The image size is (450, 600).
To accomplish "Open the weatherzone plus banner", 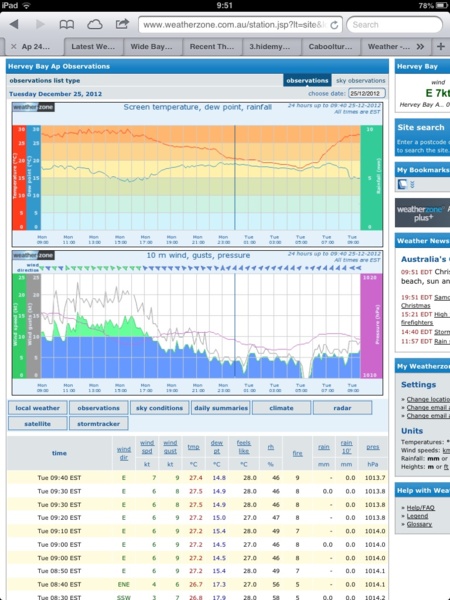I will pyautogui.click(x=422, y=213).
